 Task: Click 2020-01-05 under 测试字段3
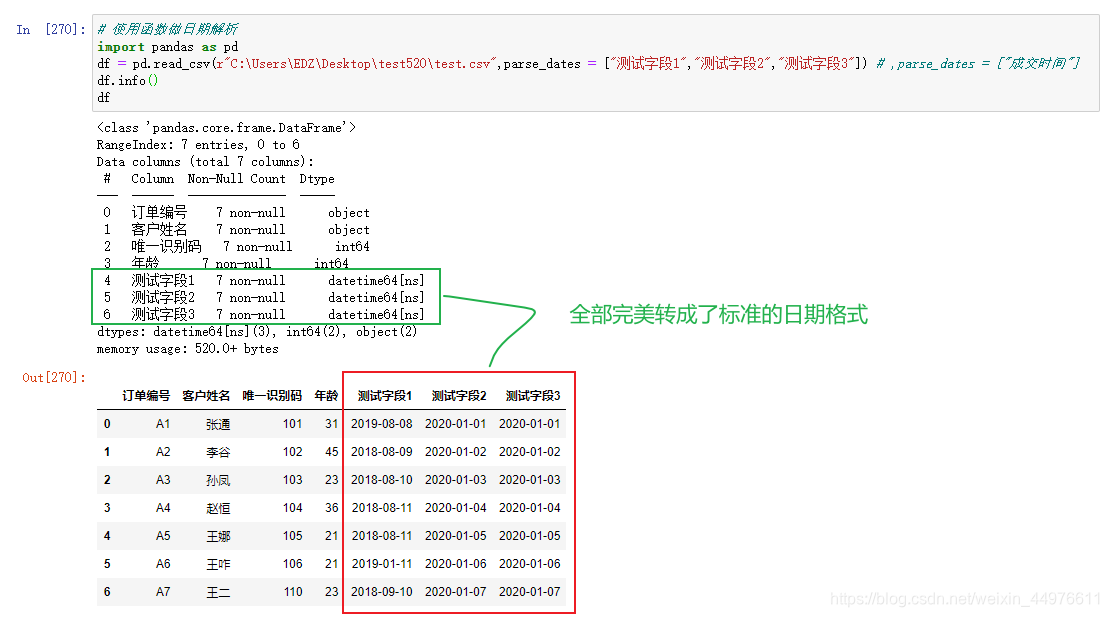click(530, 536)
